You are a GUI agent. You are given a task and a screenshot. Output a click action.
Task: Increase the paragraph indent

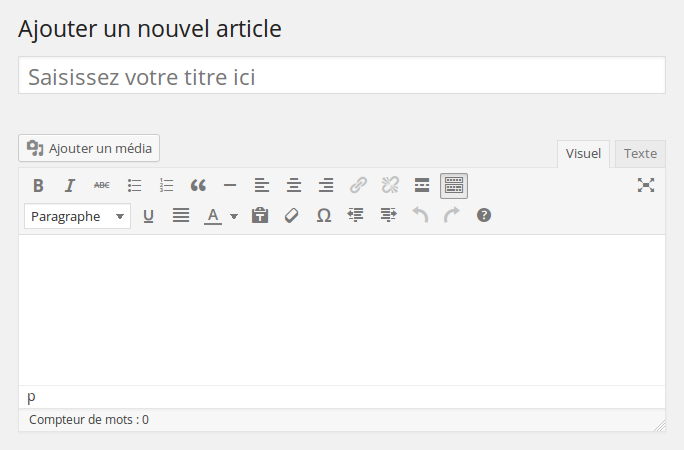click(x=388, y=216)
